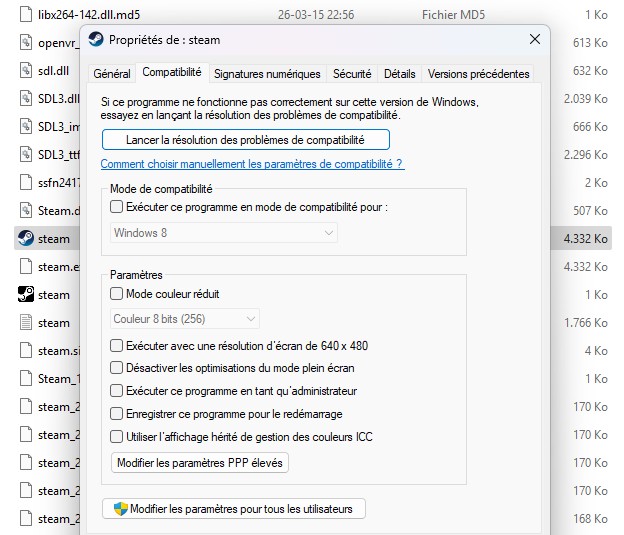Viewport: 624px width, 535px height.
Task: Go to the Versions précédentes tab
Action: [x=477, y=74]
